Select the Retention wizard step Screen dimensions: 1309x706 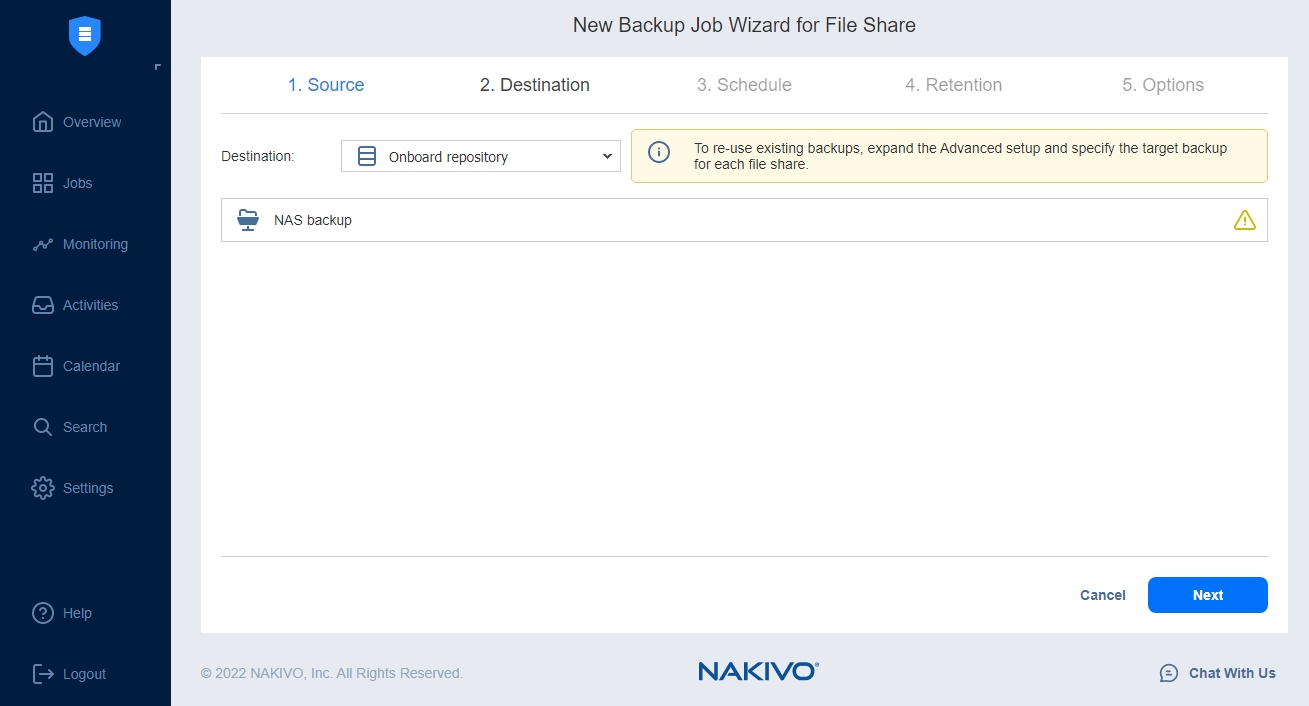coord(954,85)
